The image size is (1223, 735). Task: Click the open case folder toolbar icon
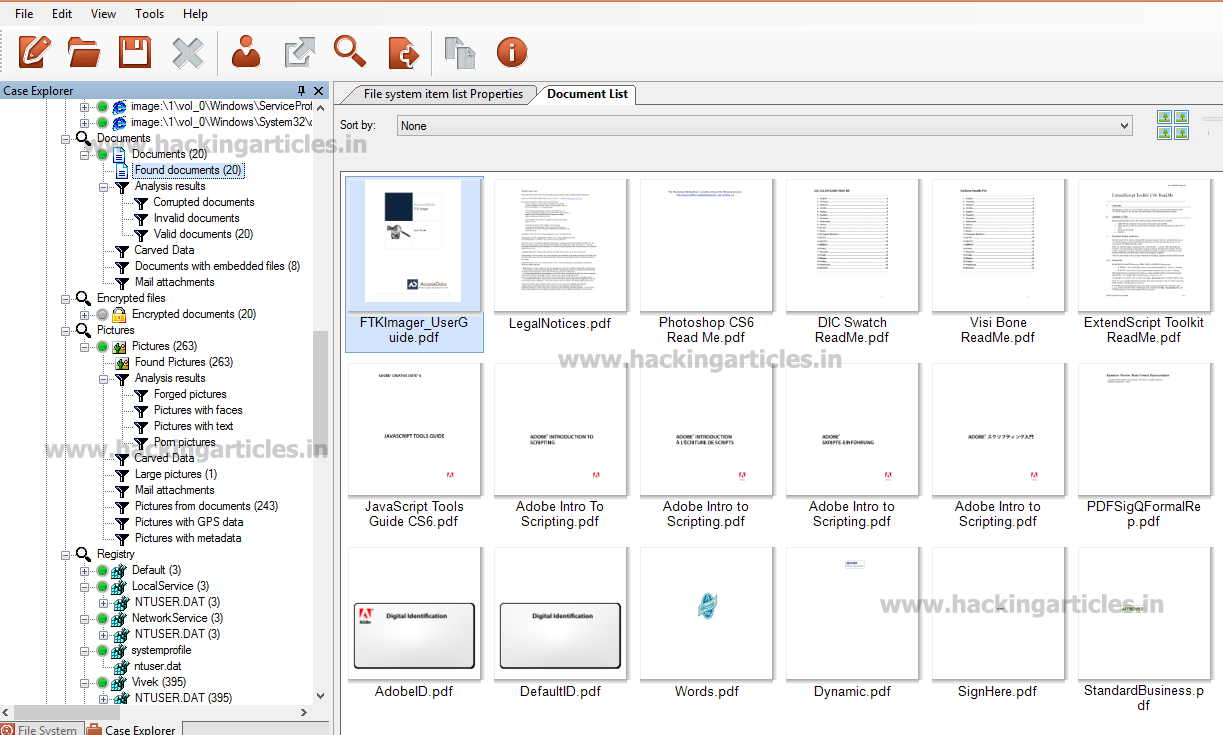[84, 51]
